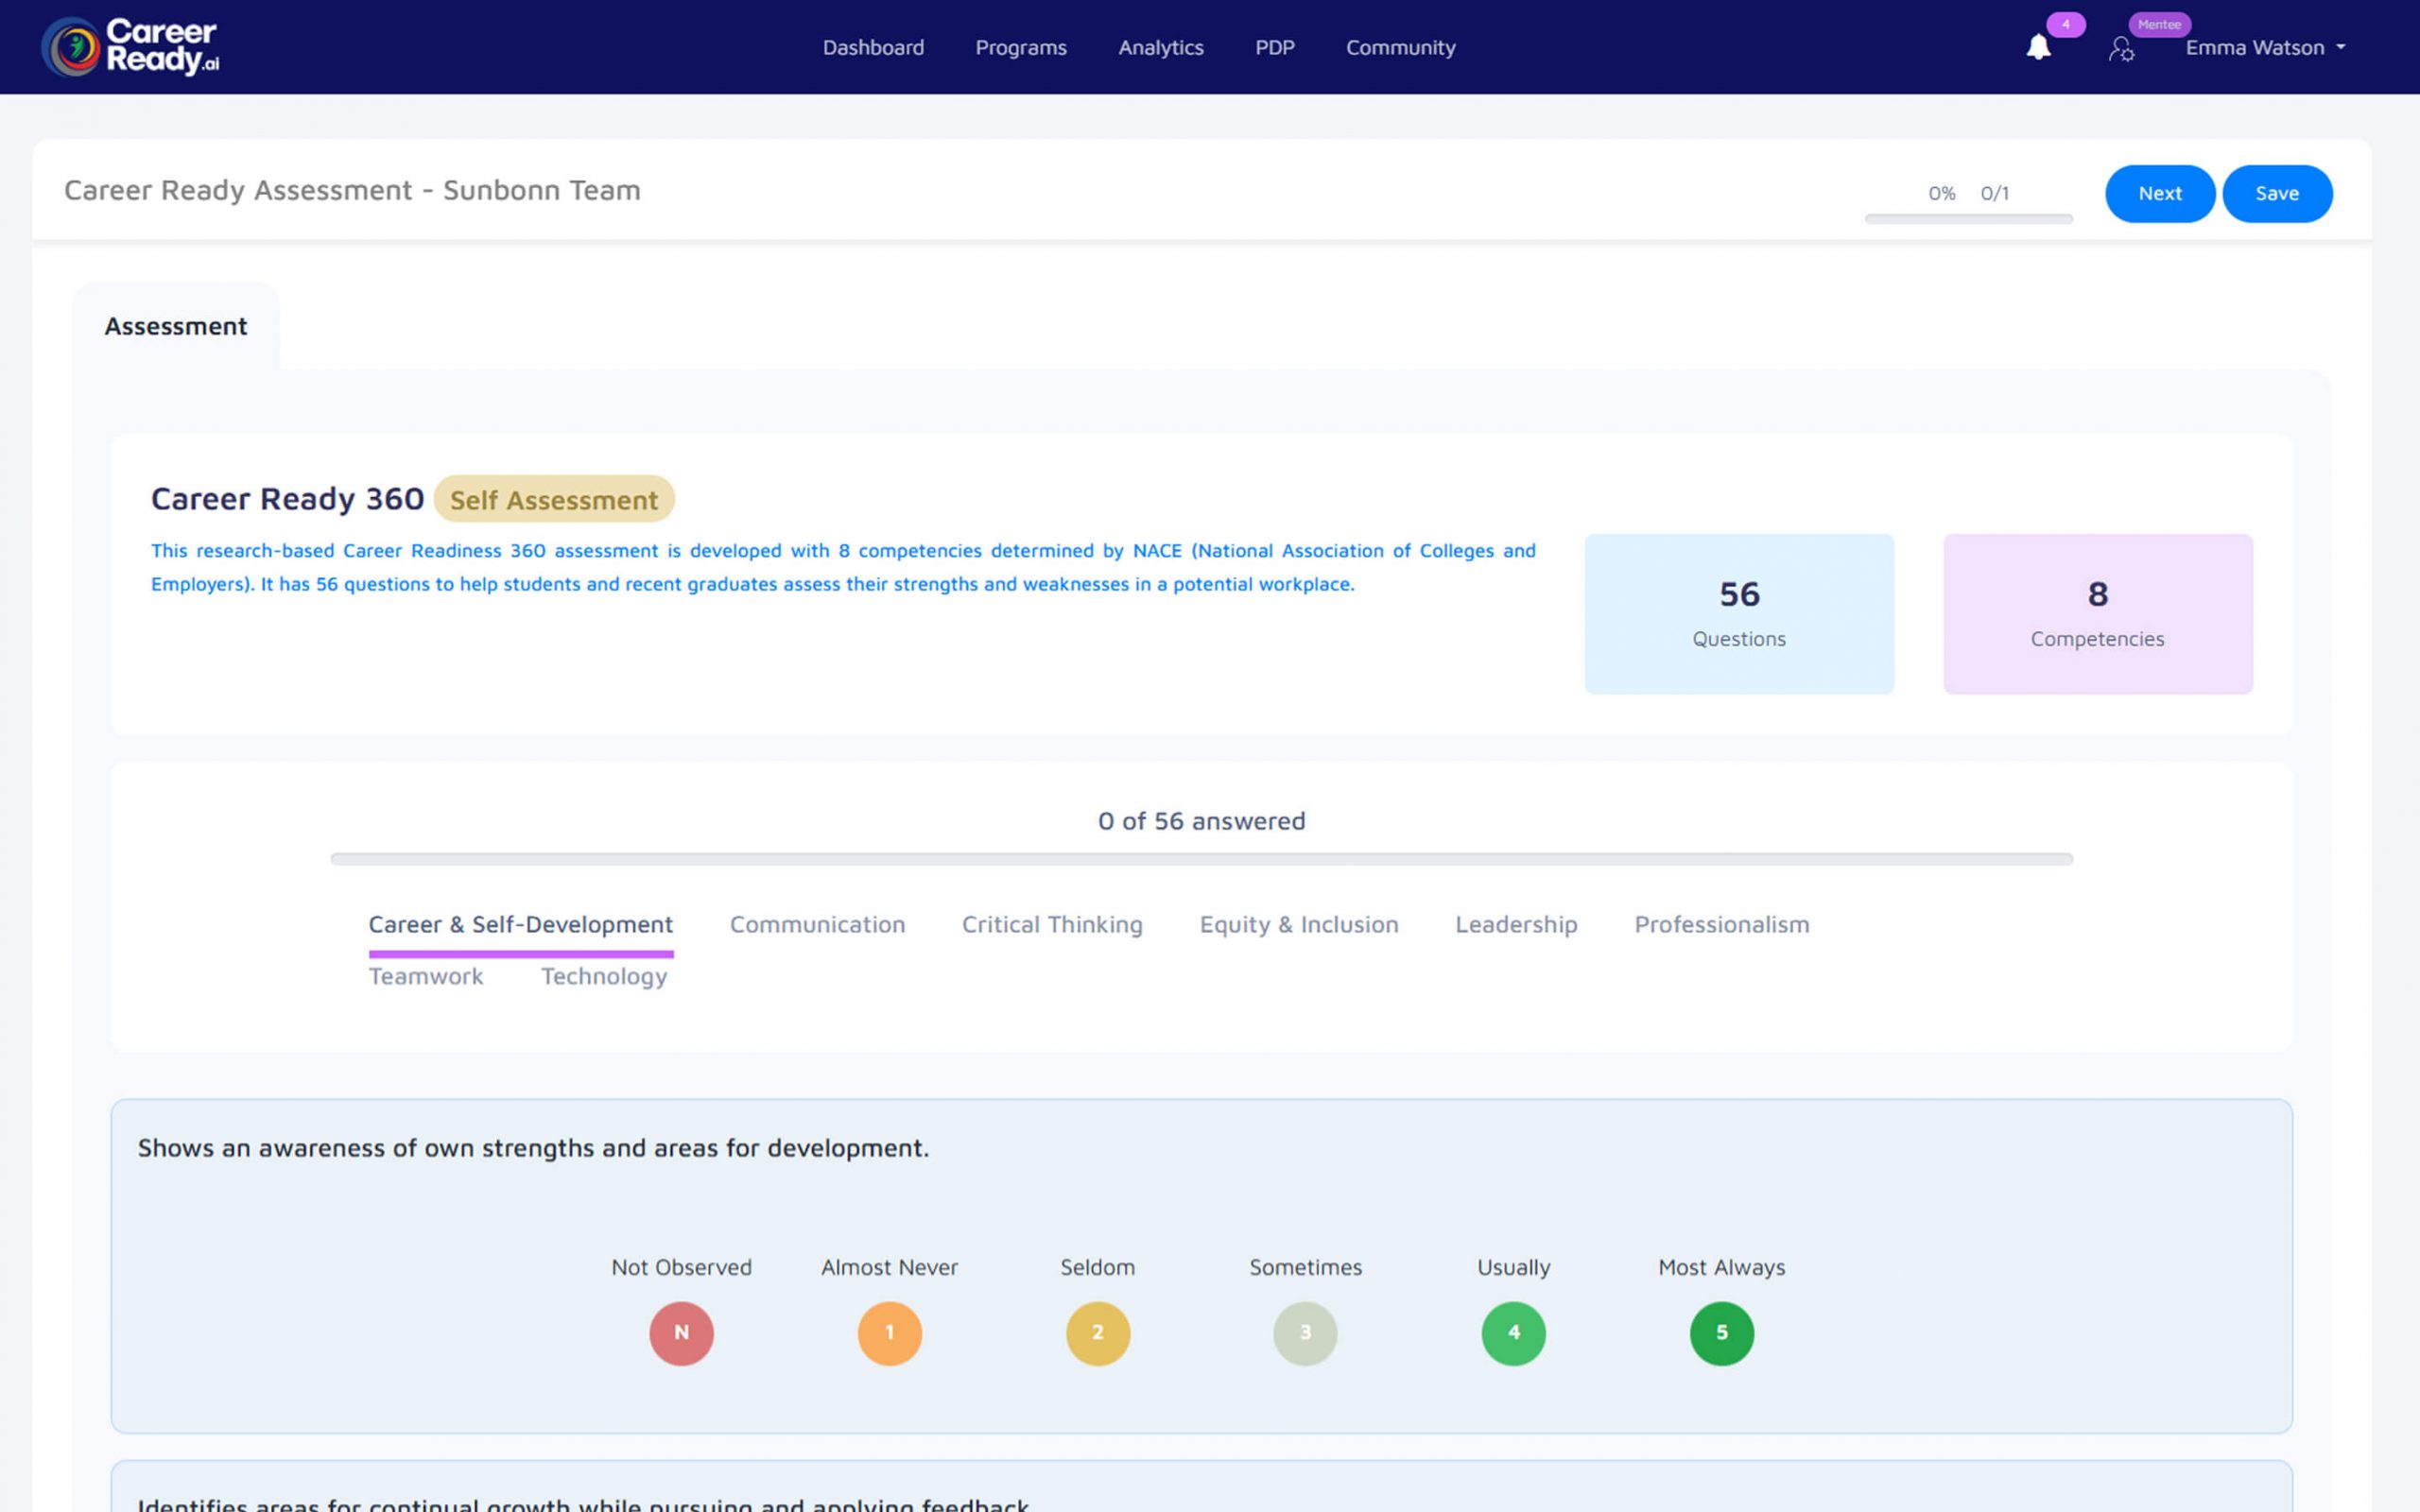Open the notifications bell
Viewport: 2420px width, 1512px height.
(x=2038, y=48)
